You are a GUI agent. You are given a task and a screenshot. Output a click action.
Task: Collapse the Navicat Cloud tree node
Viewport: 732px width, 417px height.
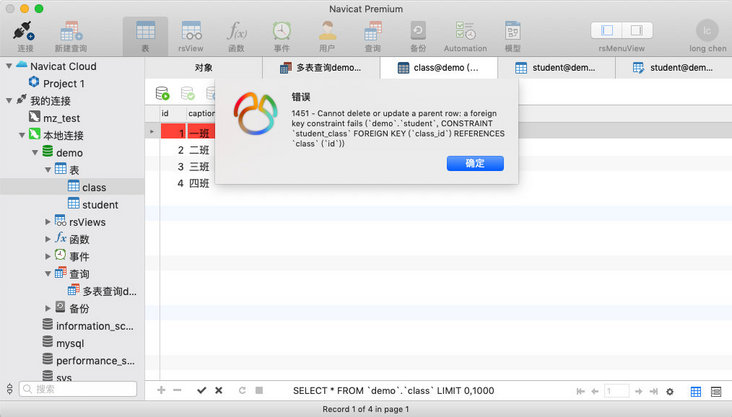point(9,66)
